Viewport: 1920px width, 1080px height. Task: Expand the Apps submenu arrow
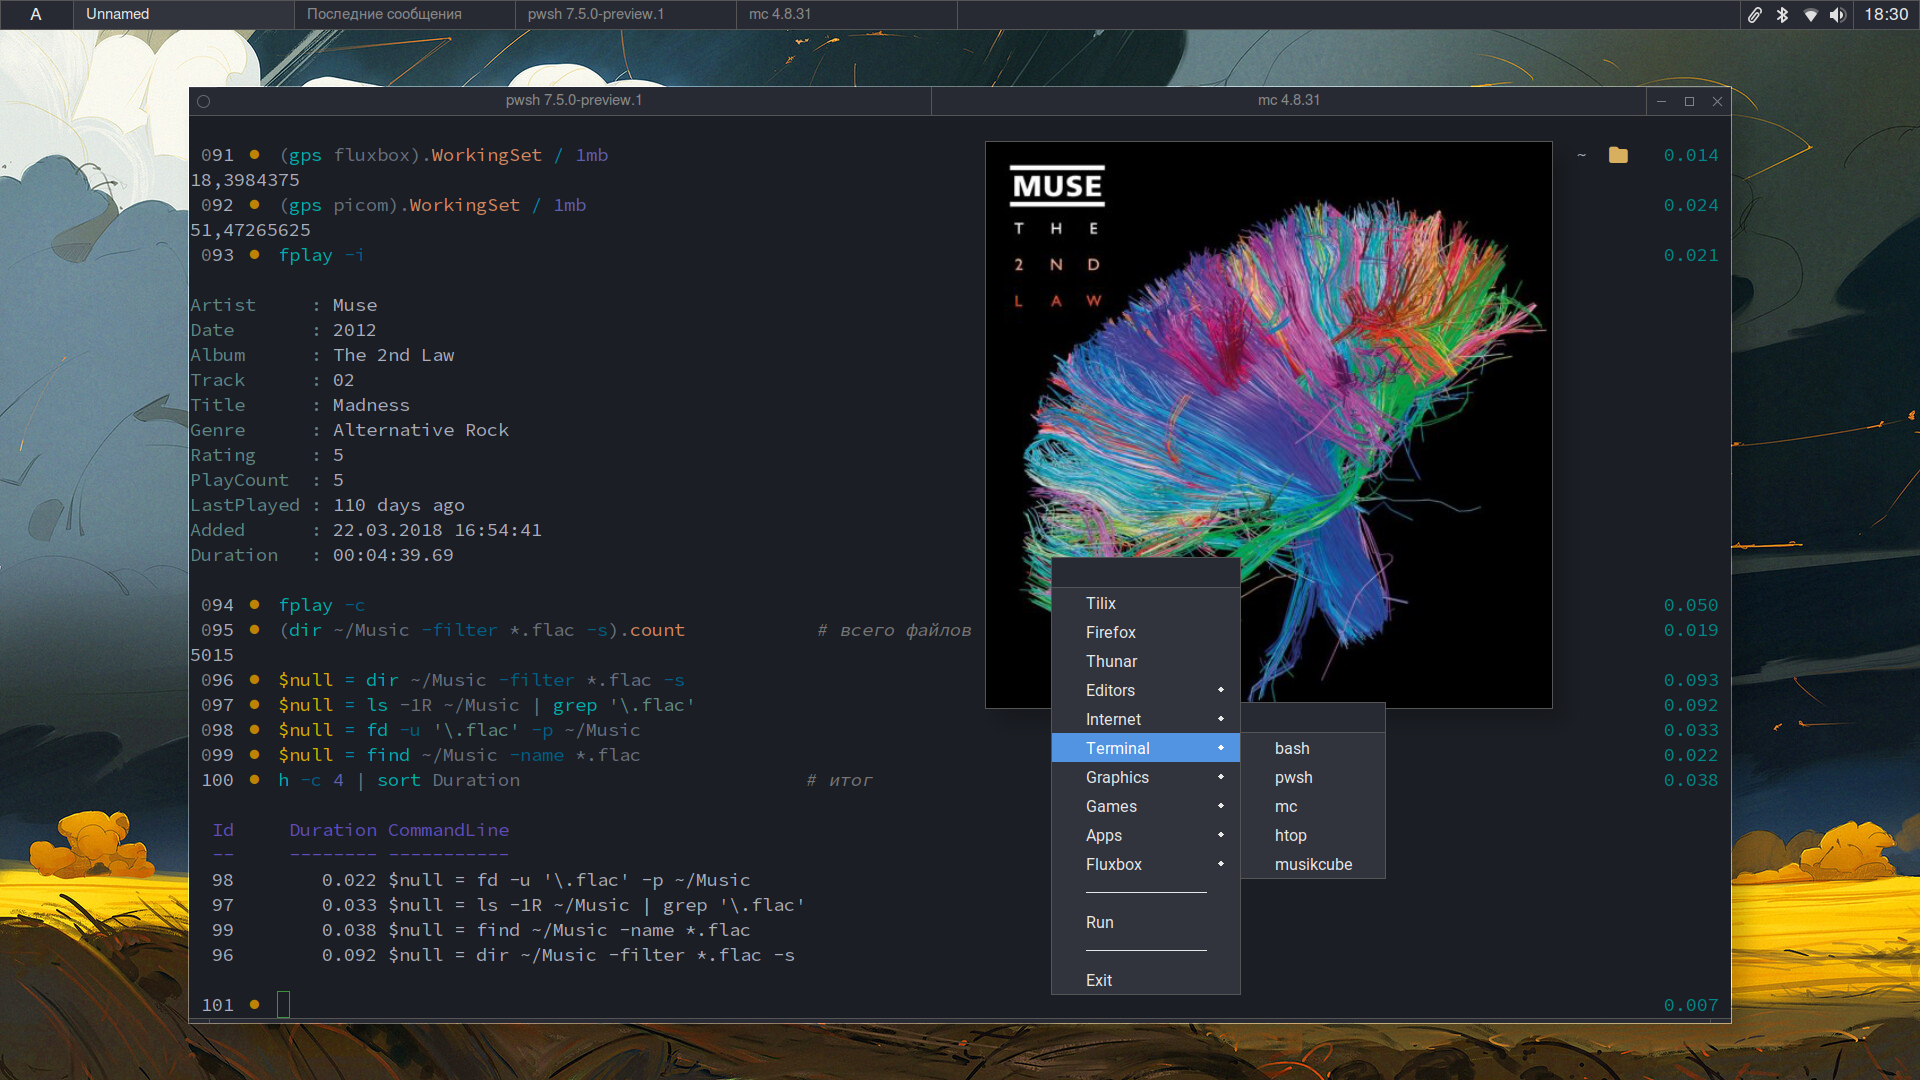[1221, 835]
